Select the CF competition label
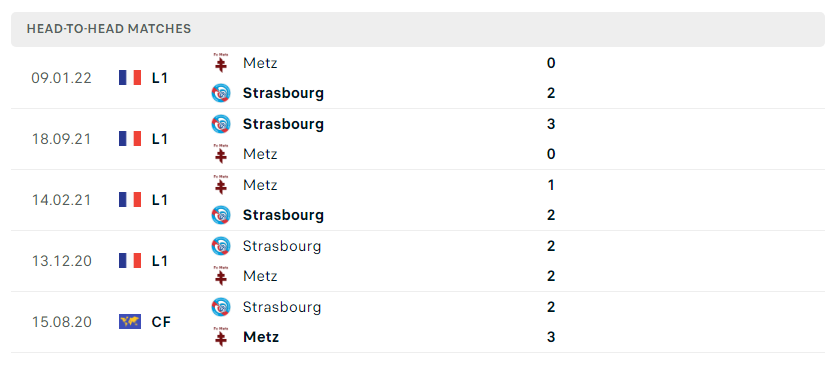The height and width of the screenshot is (365, 835). coord(161,322)
